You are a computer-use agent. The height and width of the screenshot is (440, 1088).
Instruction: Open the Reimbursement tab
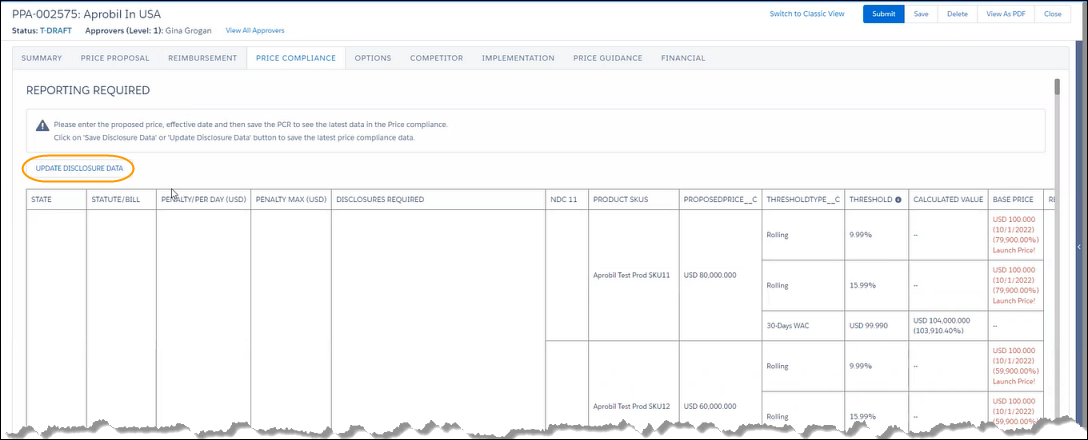coord(203,58)
